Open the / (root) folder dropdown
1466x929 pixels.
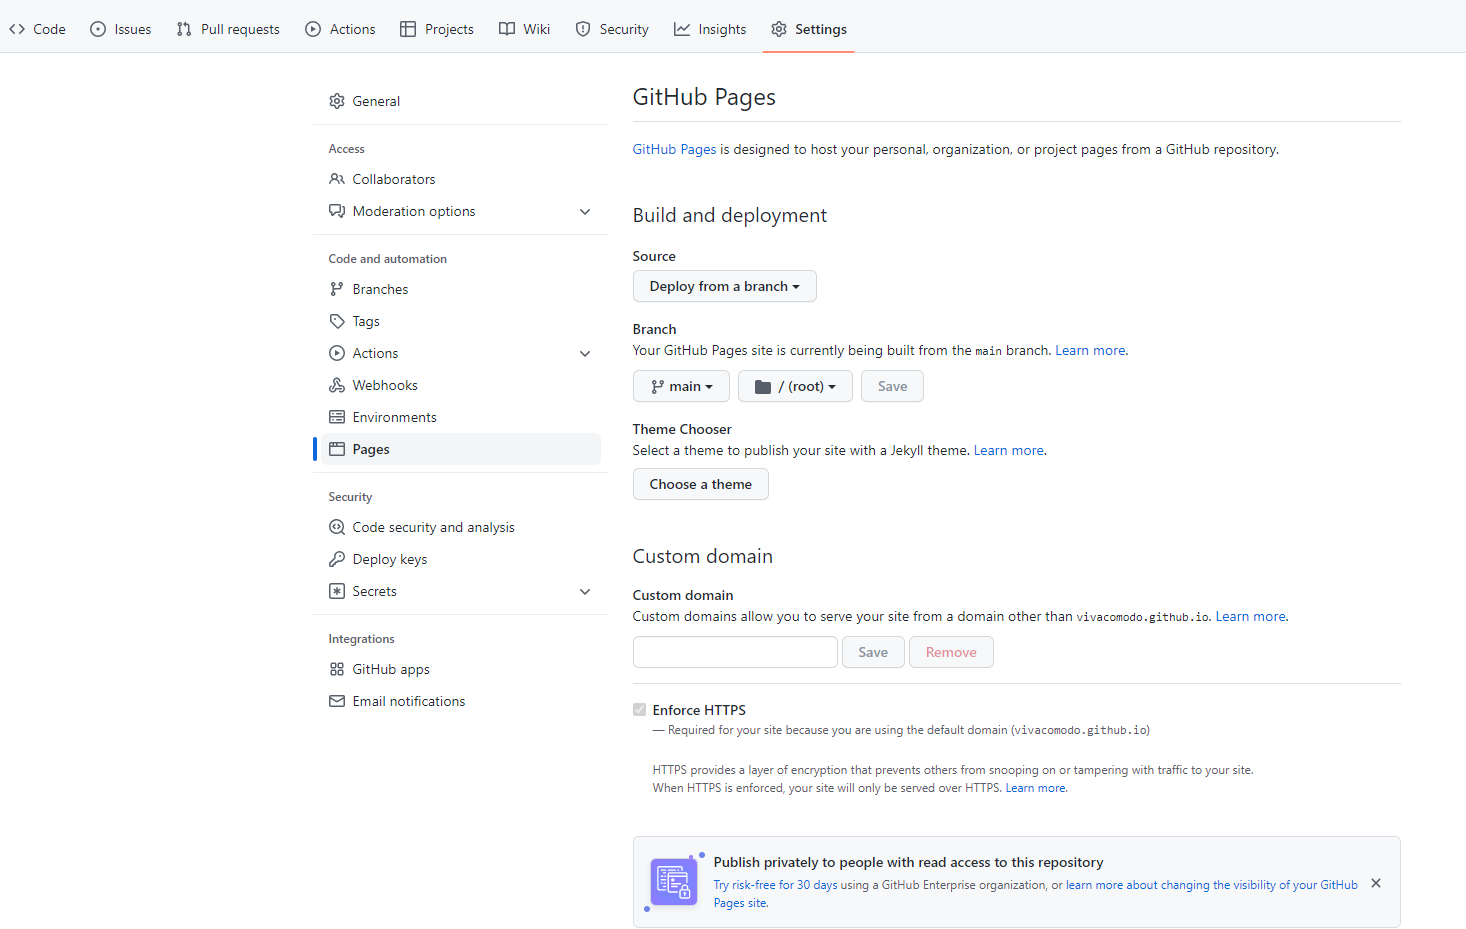coord(795,386)
